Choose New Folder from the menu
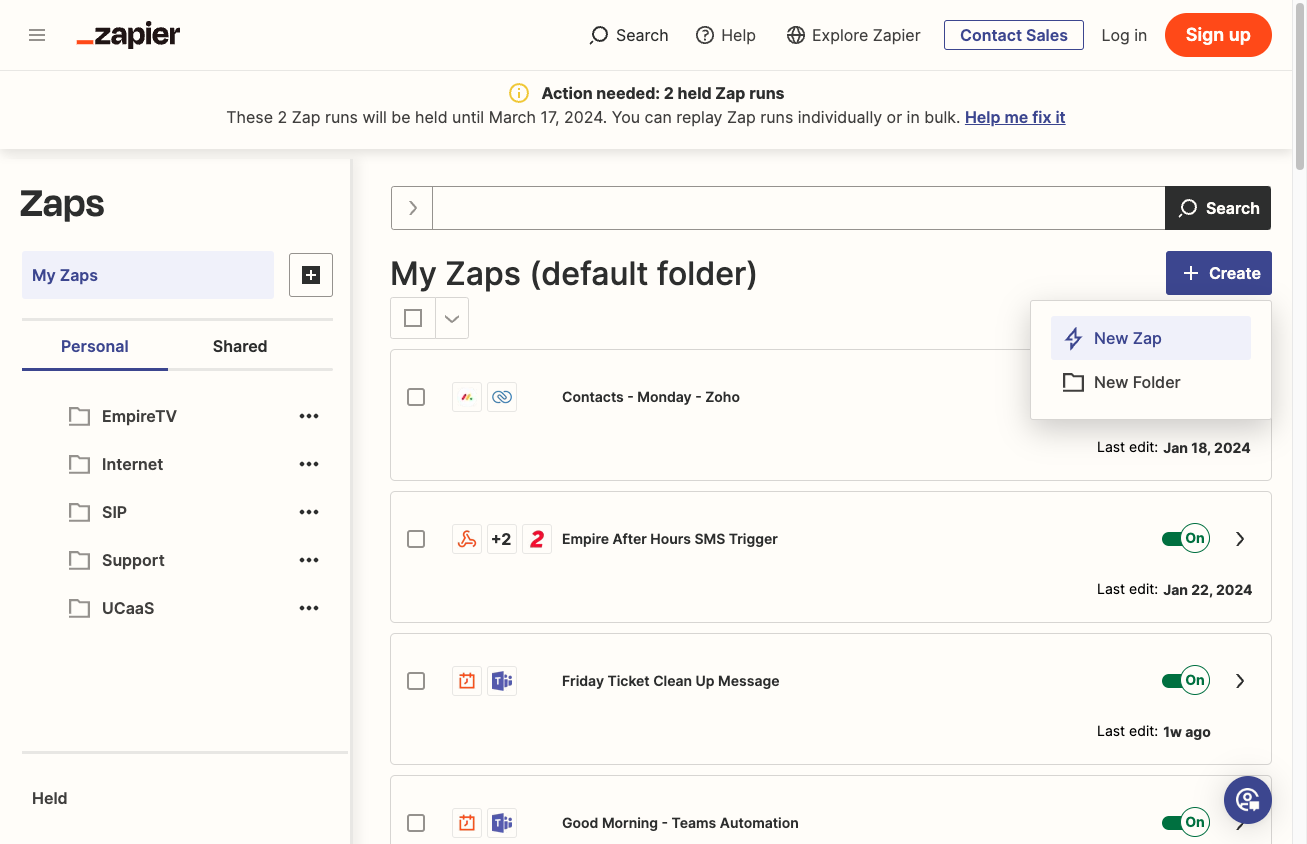Image resolution: width=1307 pixels, height=844 pixels. pyautogui.click(x=1151, y=382)
